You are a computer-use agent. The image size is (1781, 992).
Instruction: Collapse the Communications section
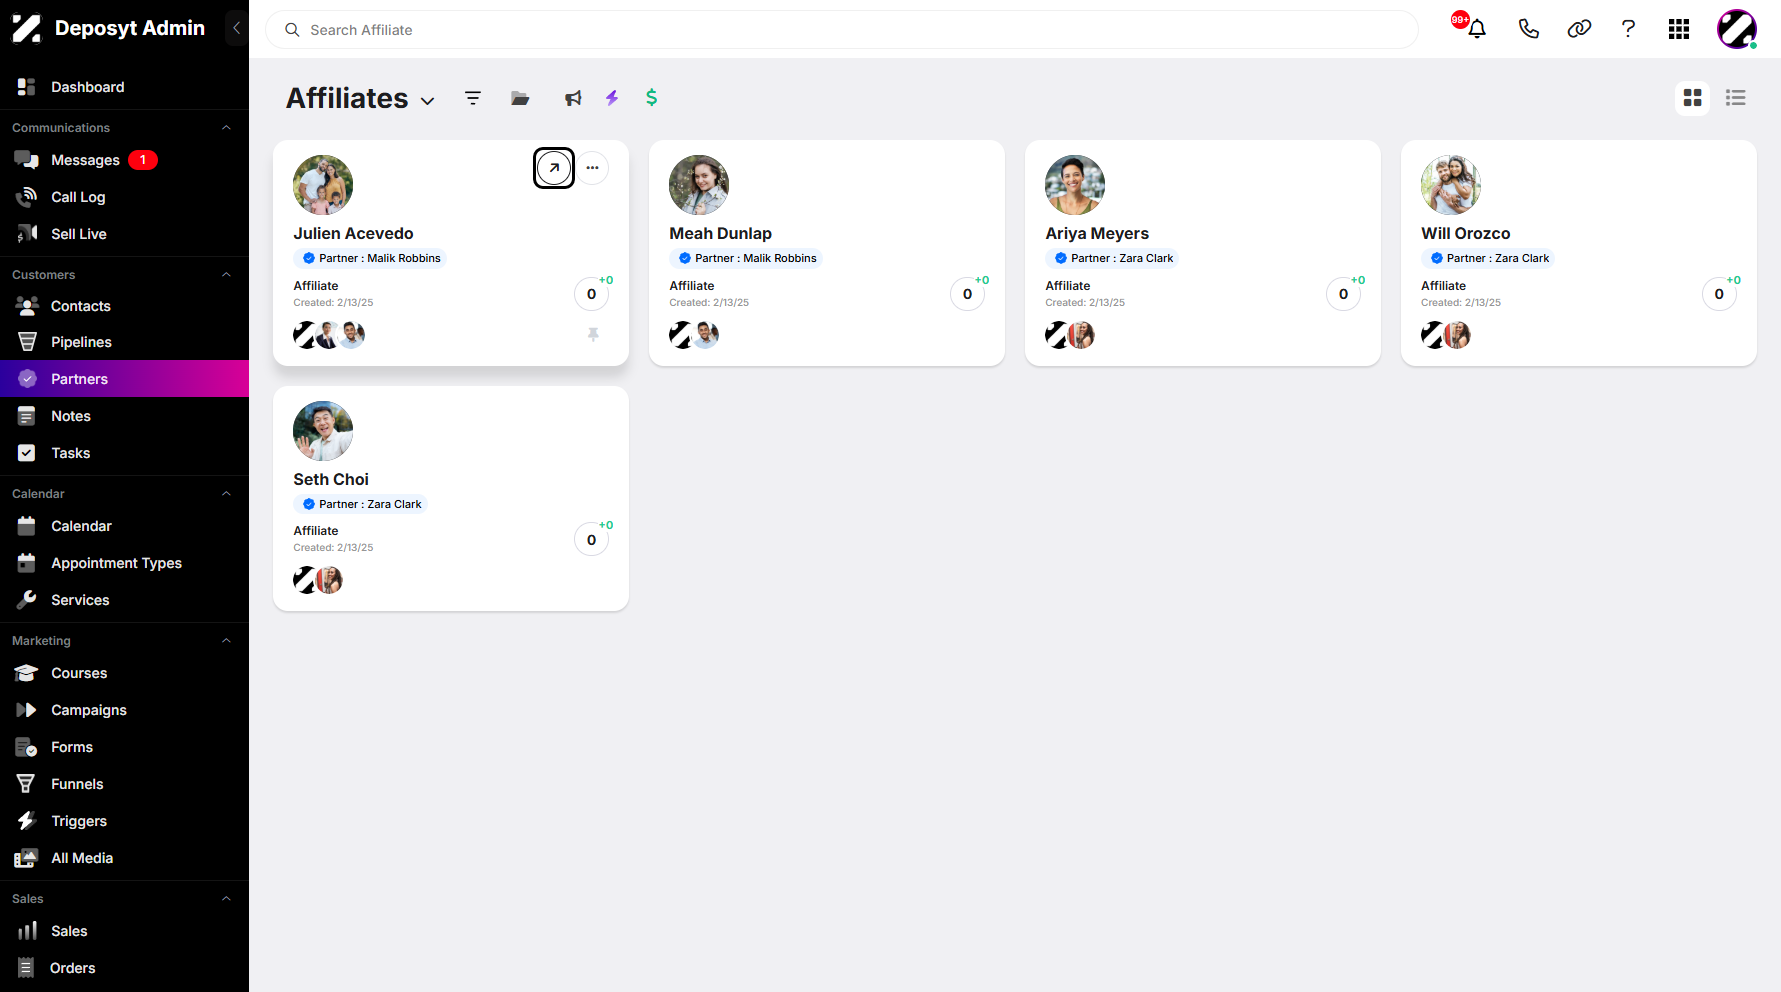pos(226,128)
